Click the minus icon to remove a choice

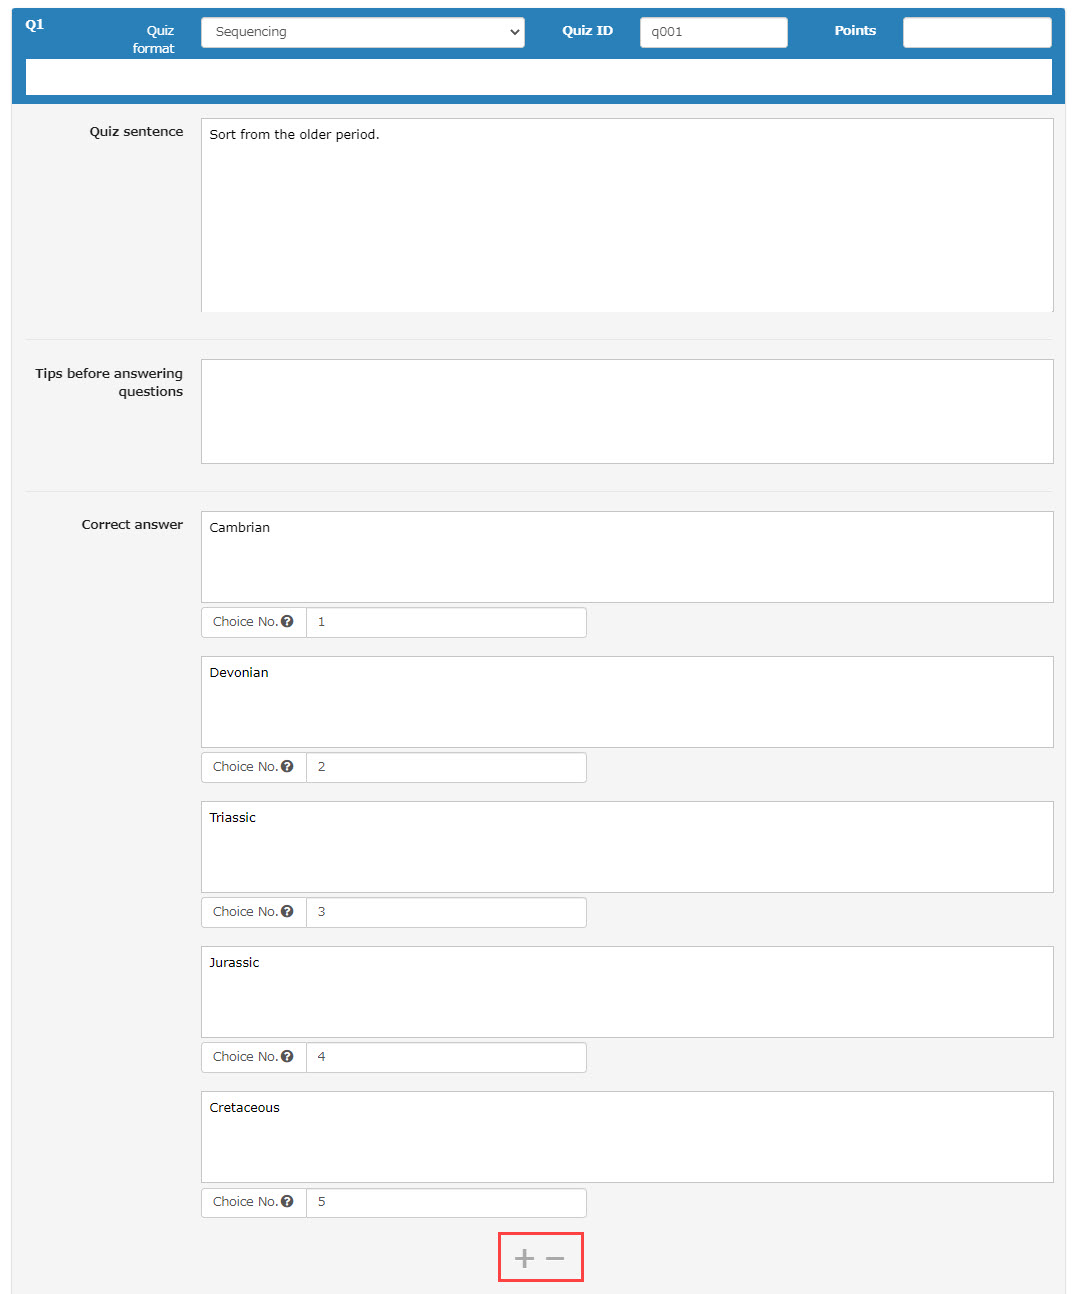pyautogui.click(x=556, y=1258)
